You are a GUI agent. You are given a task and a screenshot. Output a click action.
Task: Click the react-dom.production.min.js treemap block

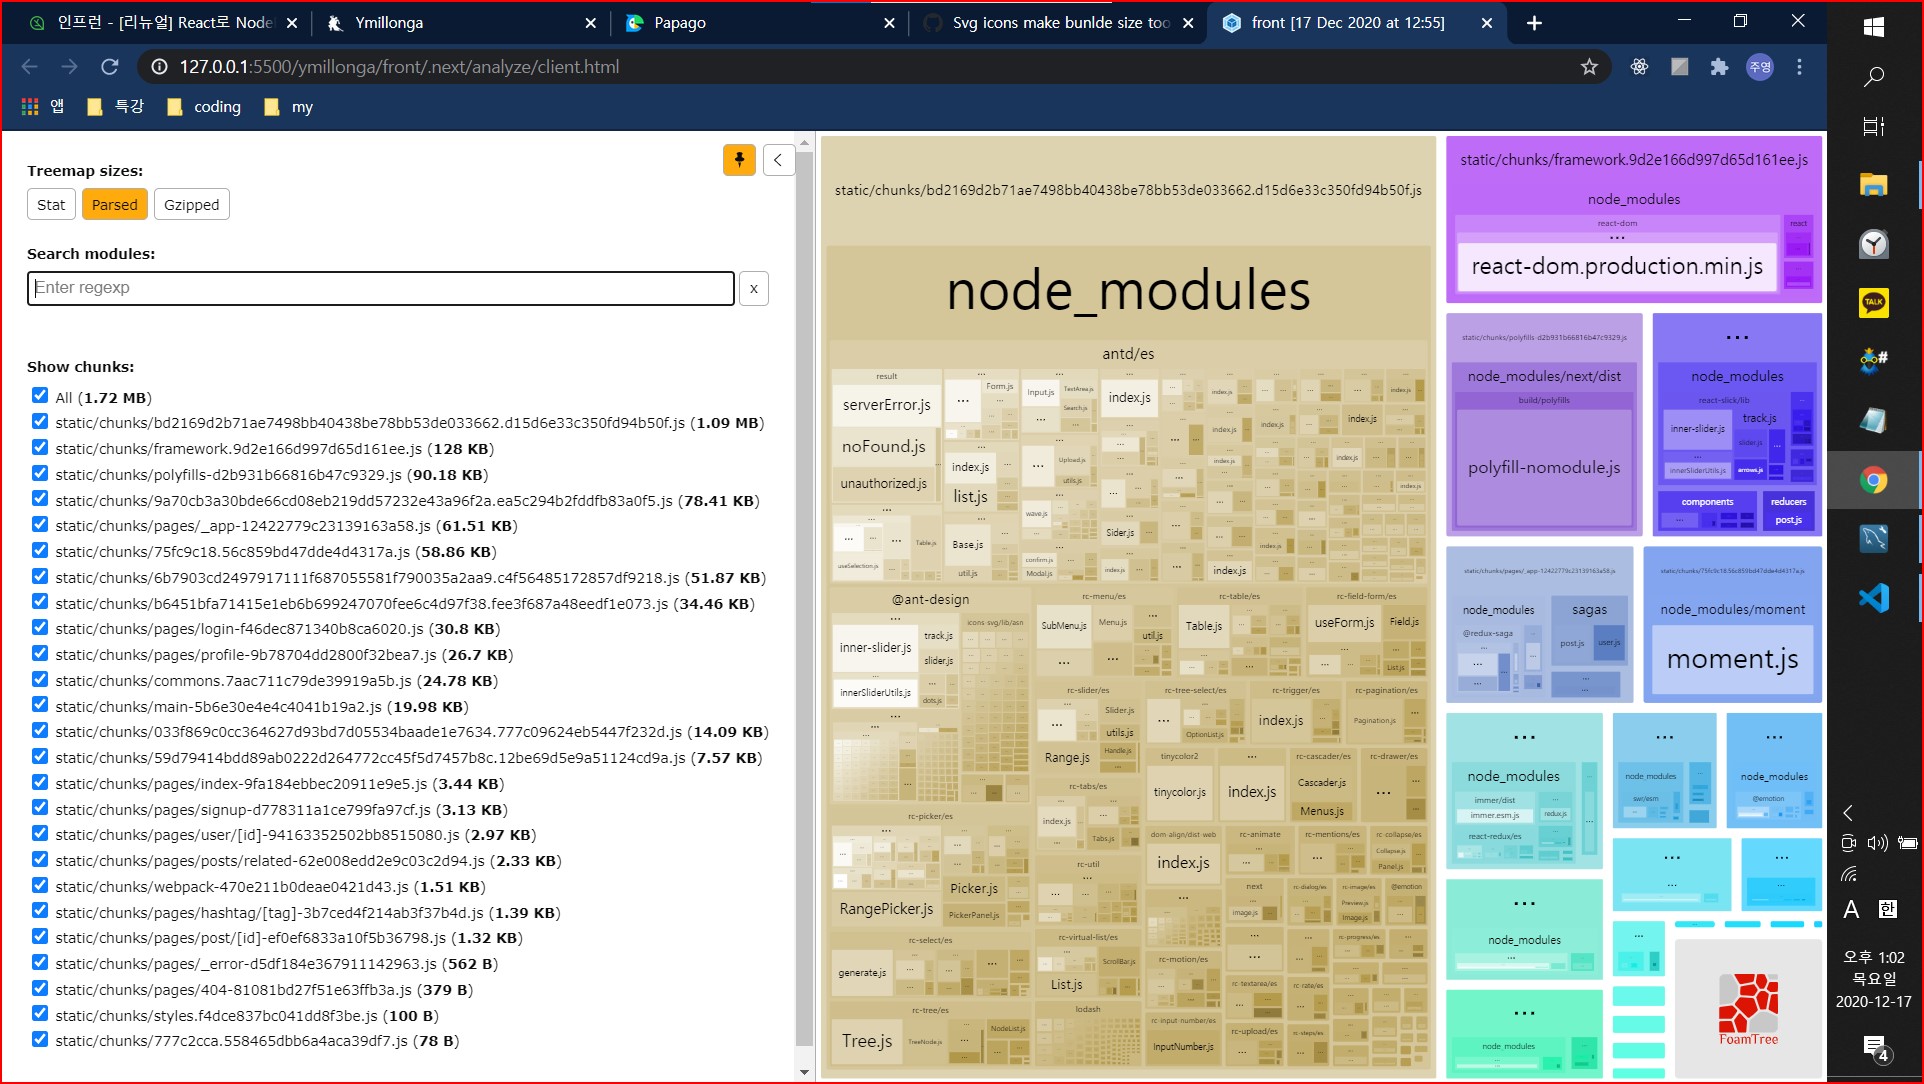point(1617,267)
